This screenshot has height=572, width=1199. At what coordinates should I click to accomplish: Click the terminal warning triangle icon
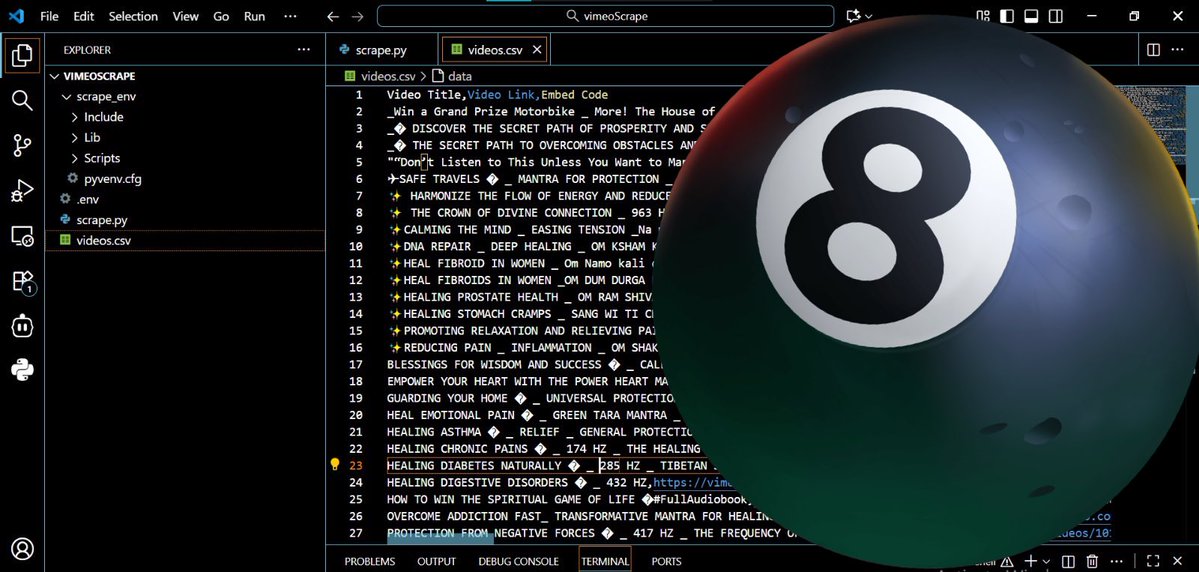(1007, 562)
